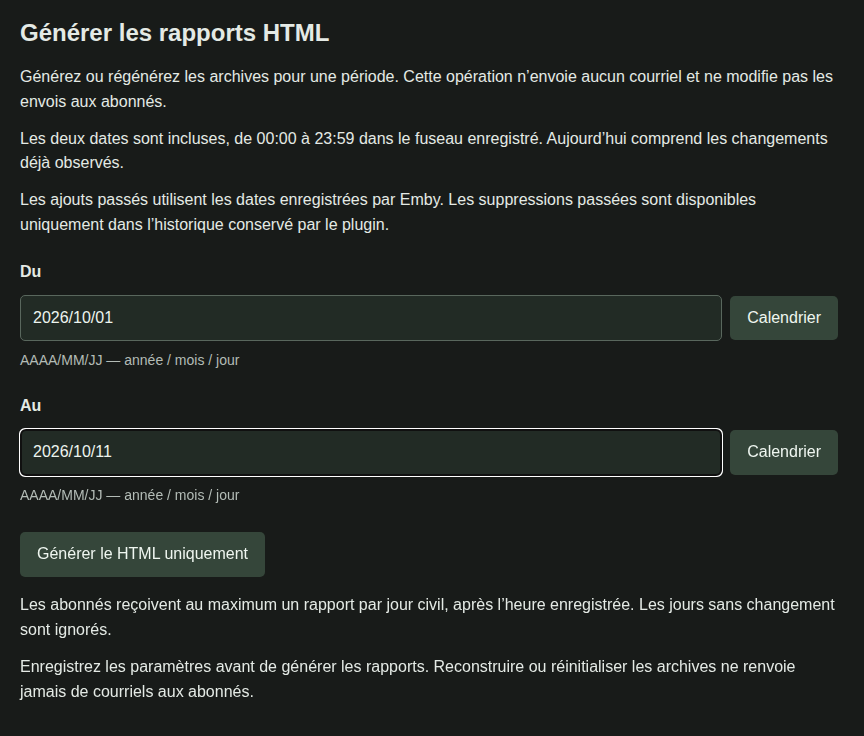
Task: Click Générer le HTML uniquement button
Action: (142, 554)
